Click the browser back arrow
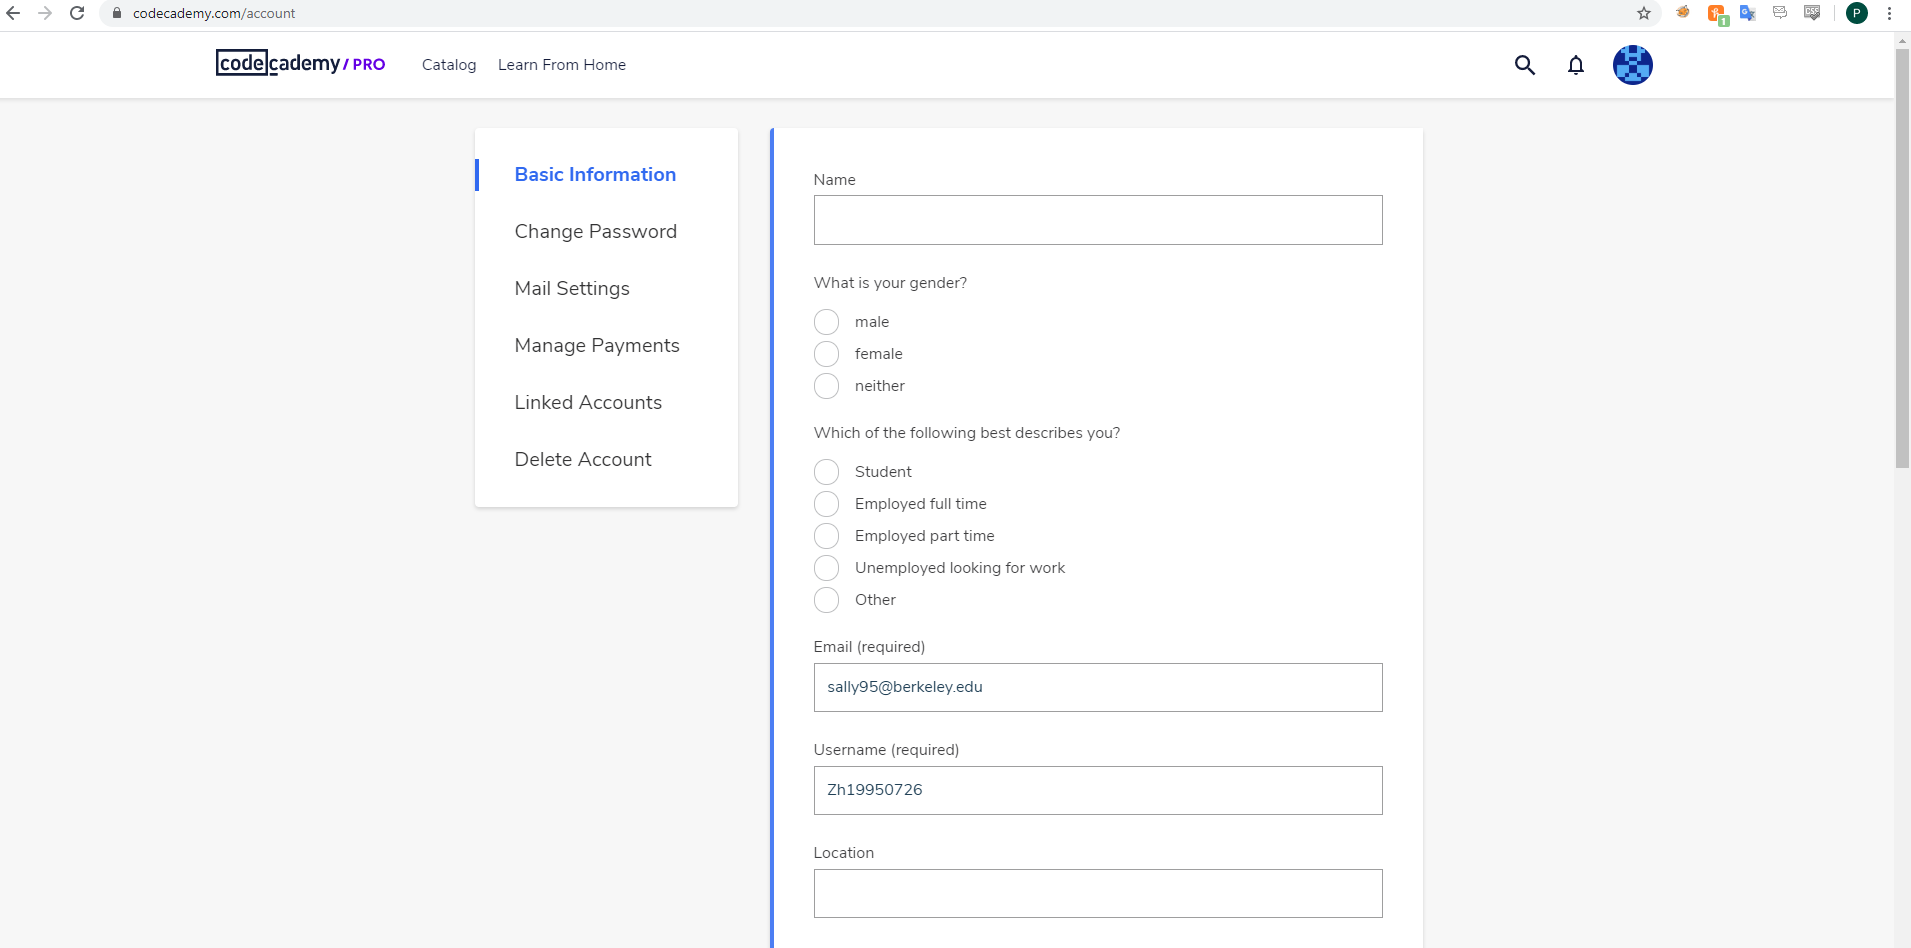This screenshot has height=948, width=1911. pos(13,13)
